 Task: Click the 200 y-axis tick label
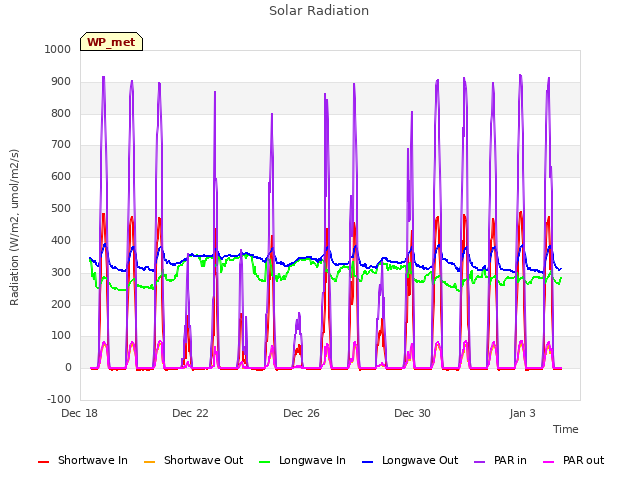(61, 304)
